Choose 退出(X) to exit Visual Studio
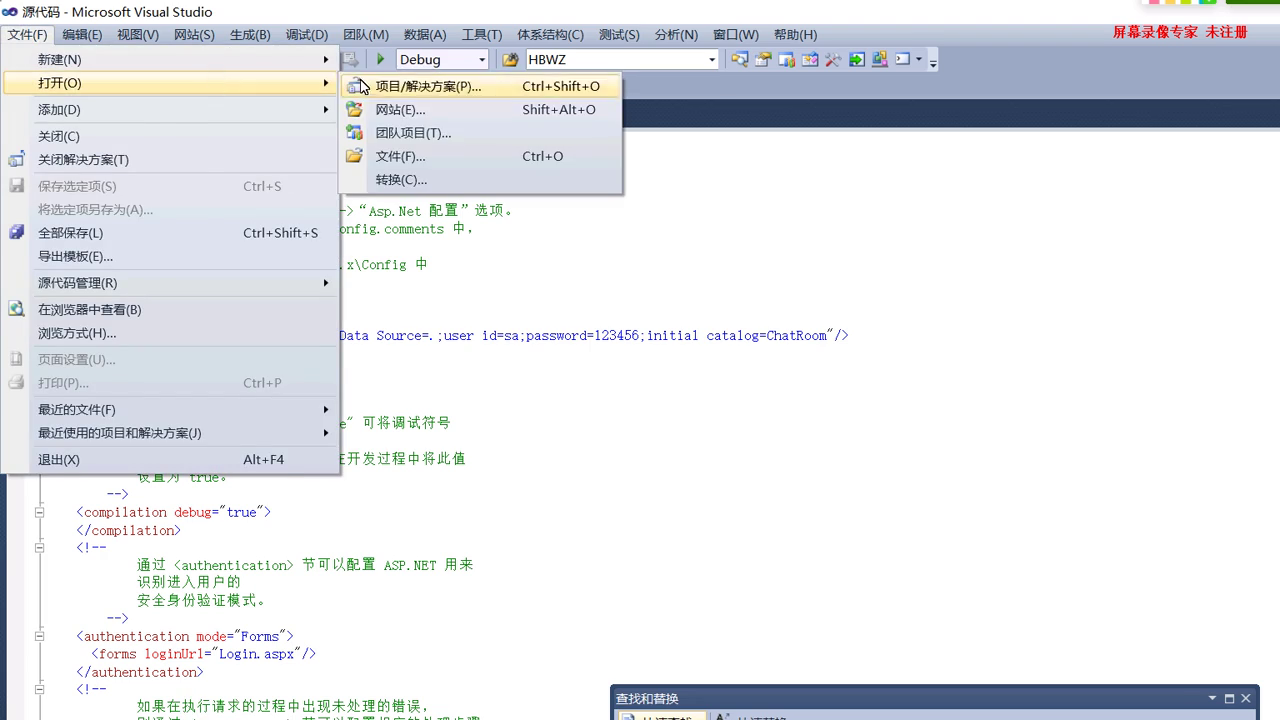 coord(170,460)
